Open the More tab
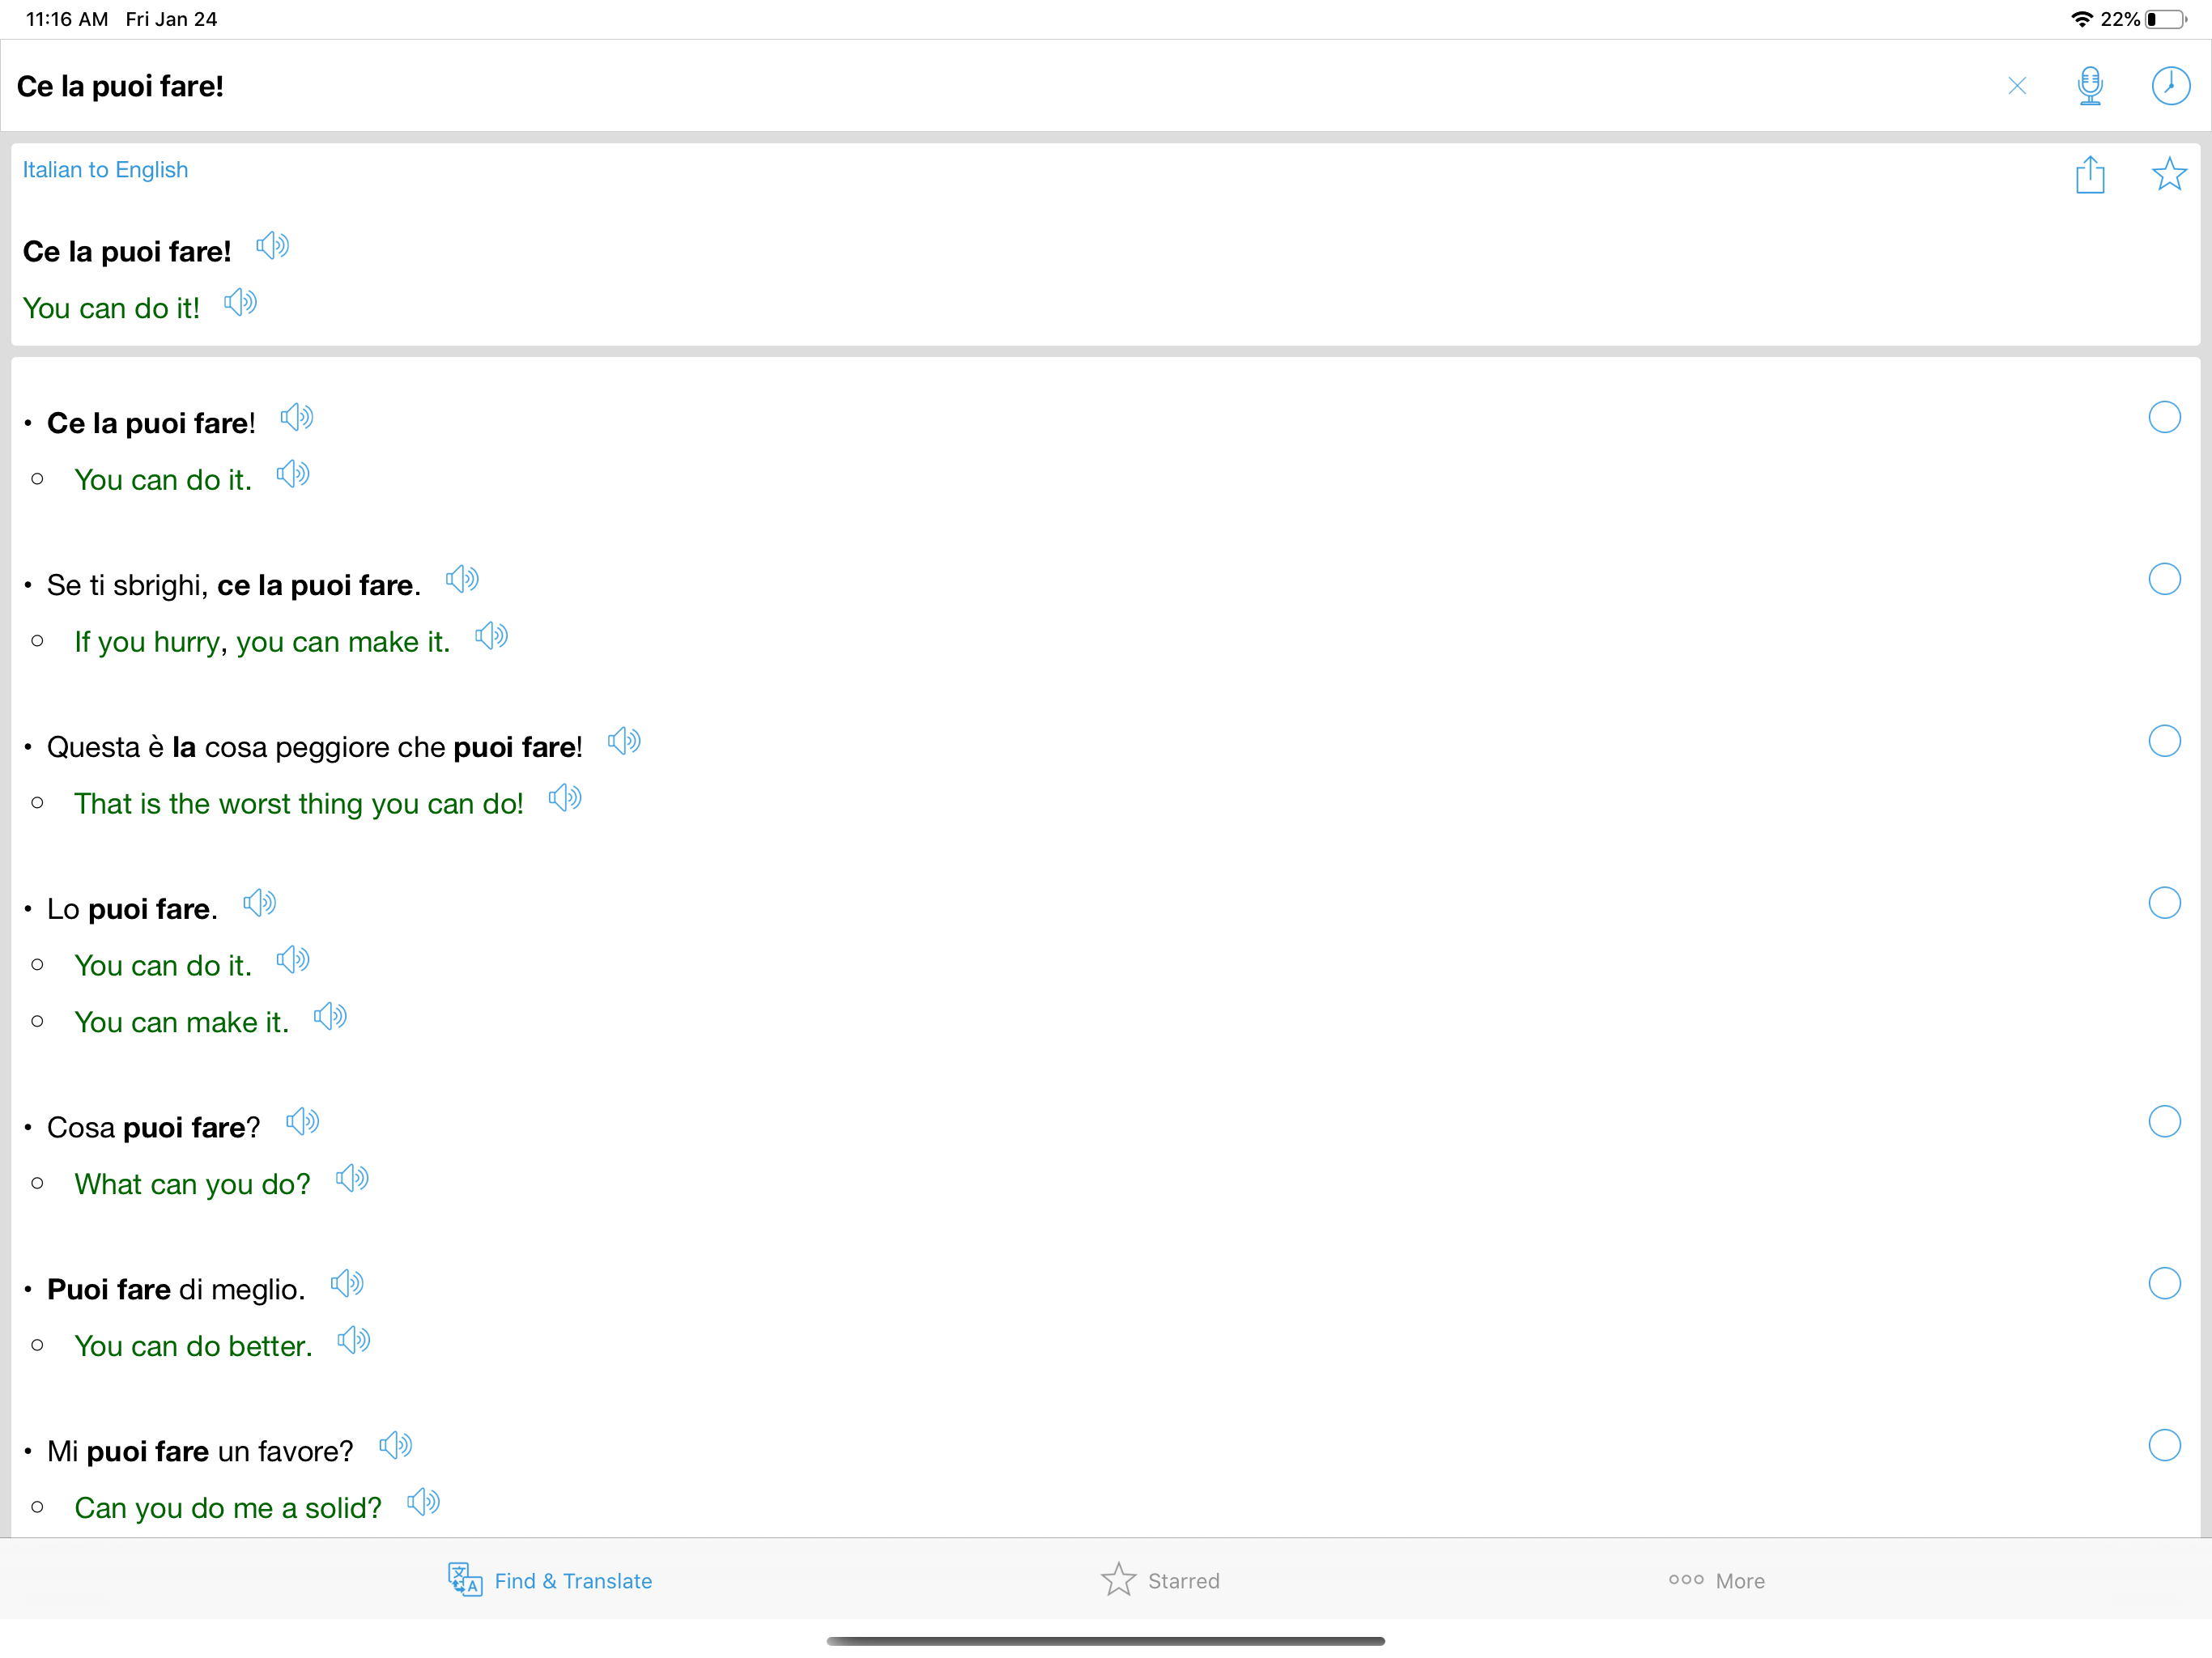 coord(1716,1581)
